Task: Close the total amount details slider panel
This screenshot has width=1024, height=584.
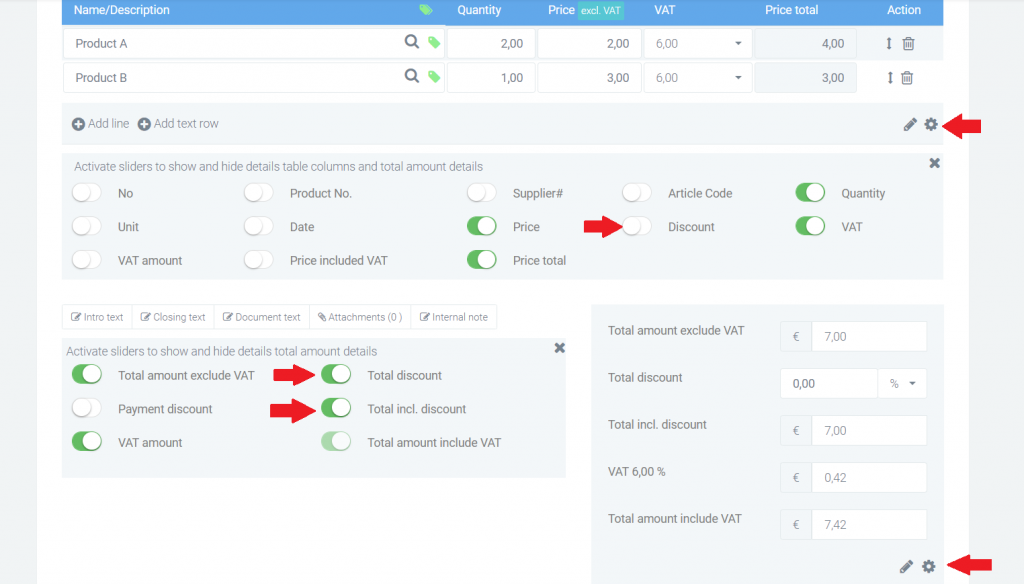Action: tap(560, 348)
